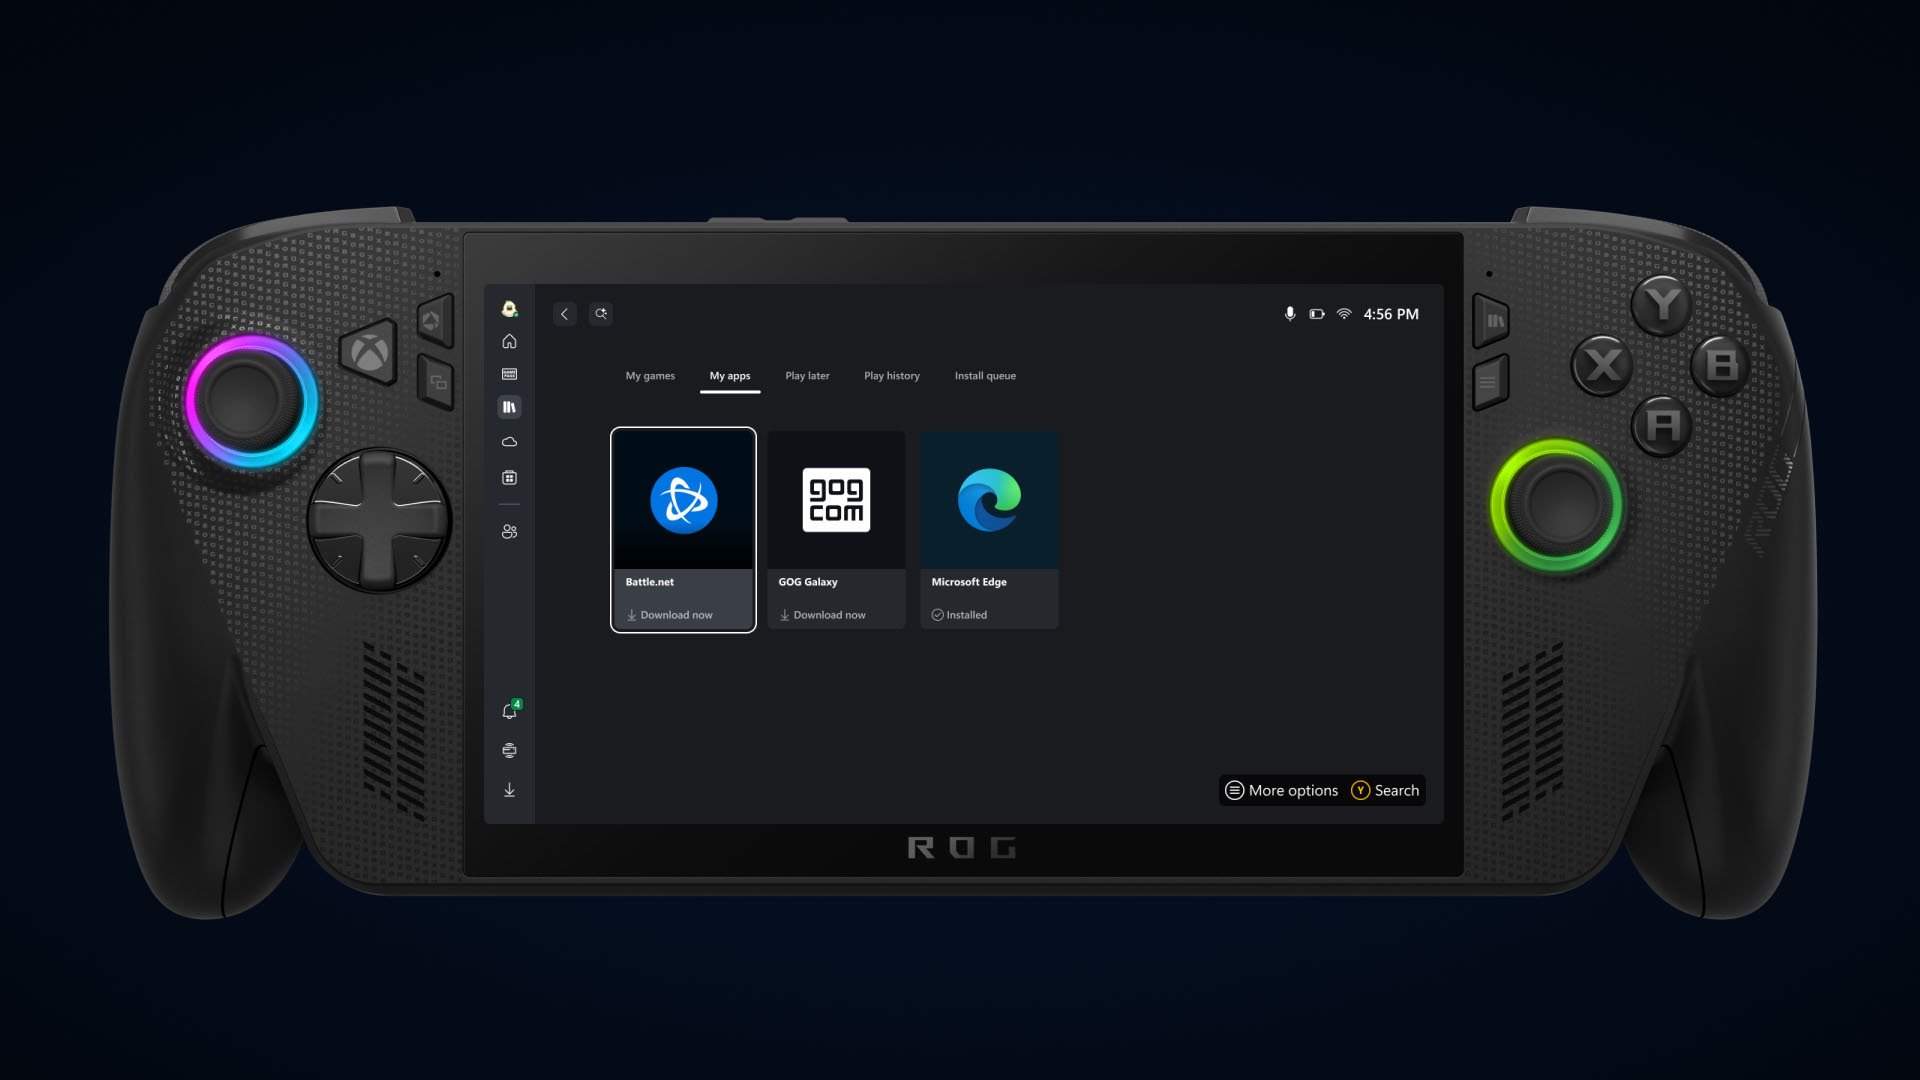Viewport: 1920px width, 1080px height.
Task: Open Cloud gaming from the sidebar
Action: [509, 441]
